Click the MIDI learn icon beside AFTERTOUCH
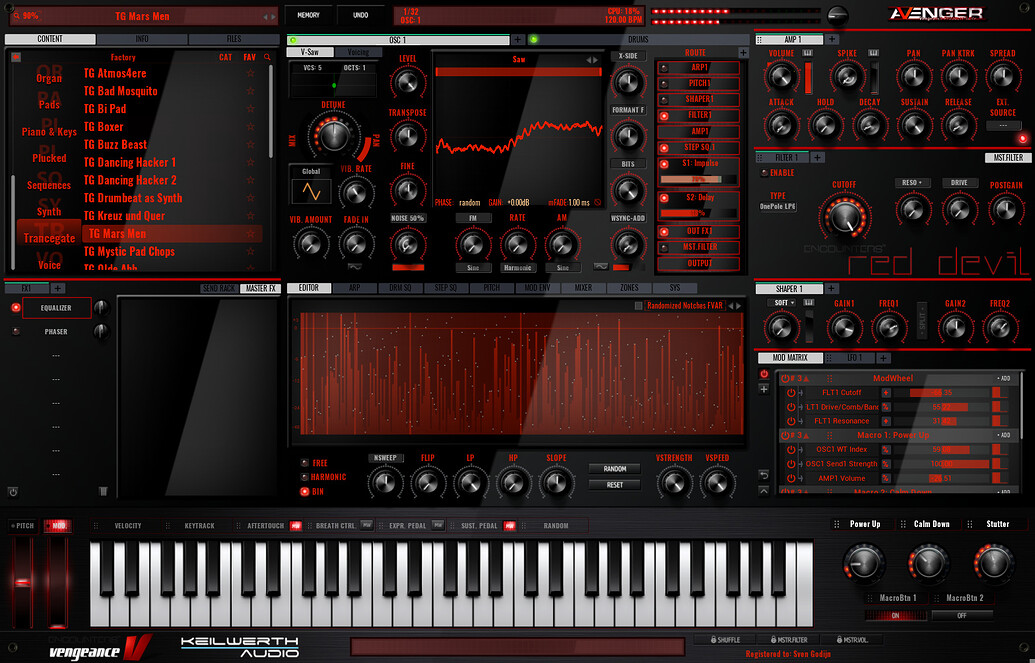This screenshot has height=663, width=1035. pyautogui.click(x=294, y=525)
